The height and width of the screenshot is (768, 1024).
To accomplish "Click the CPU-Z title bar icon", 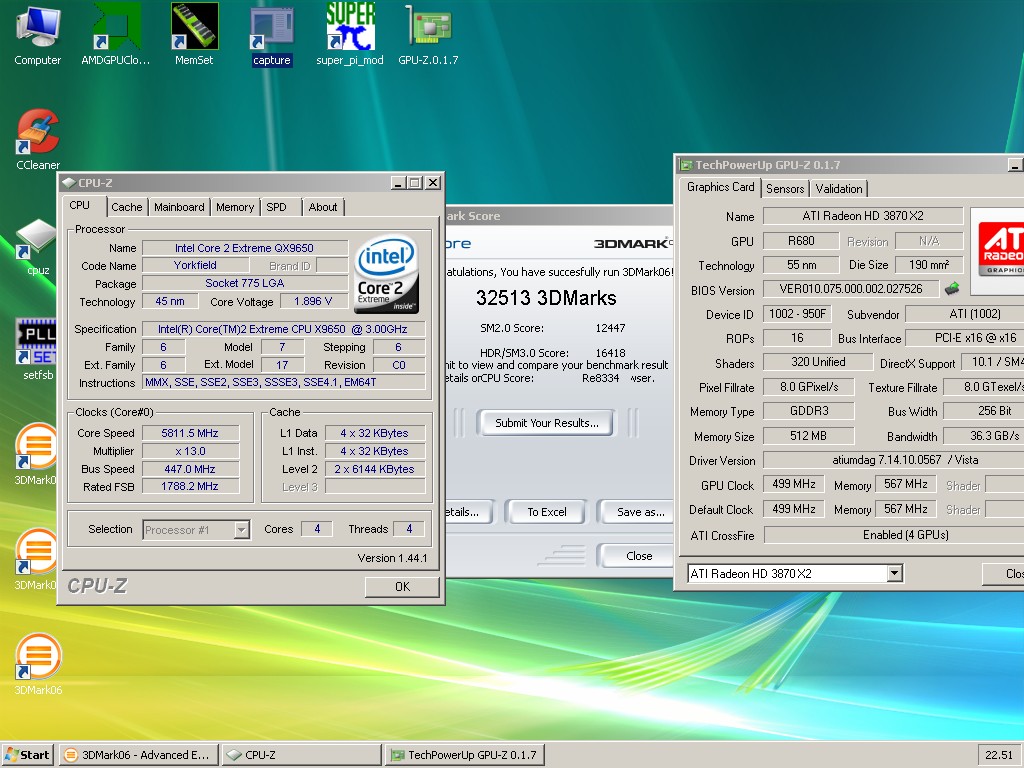I will [69, 183].
